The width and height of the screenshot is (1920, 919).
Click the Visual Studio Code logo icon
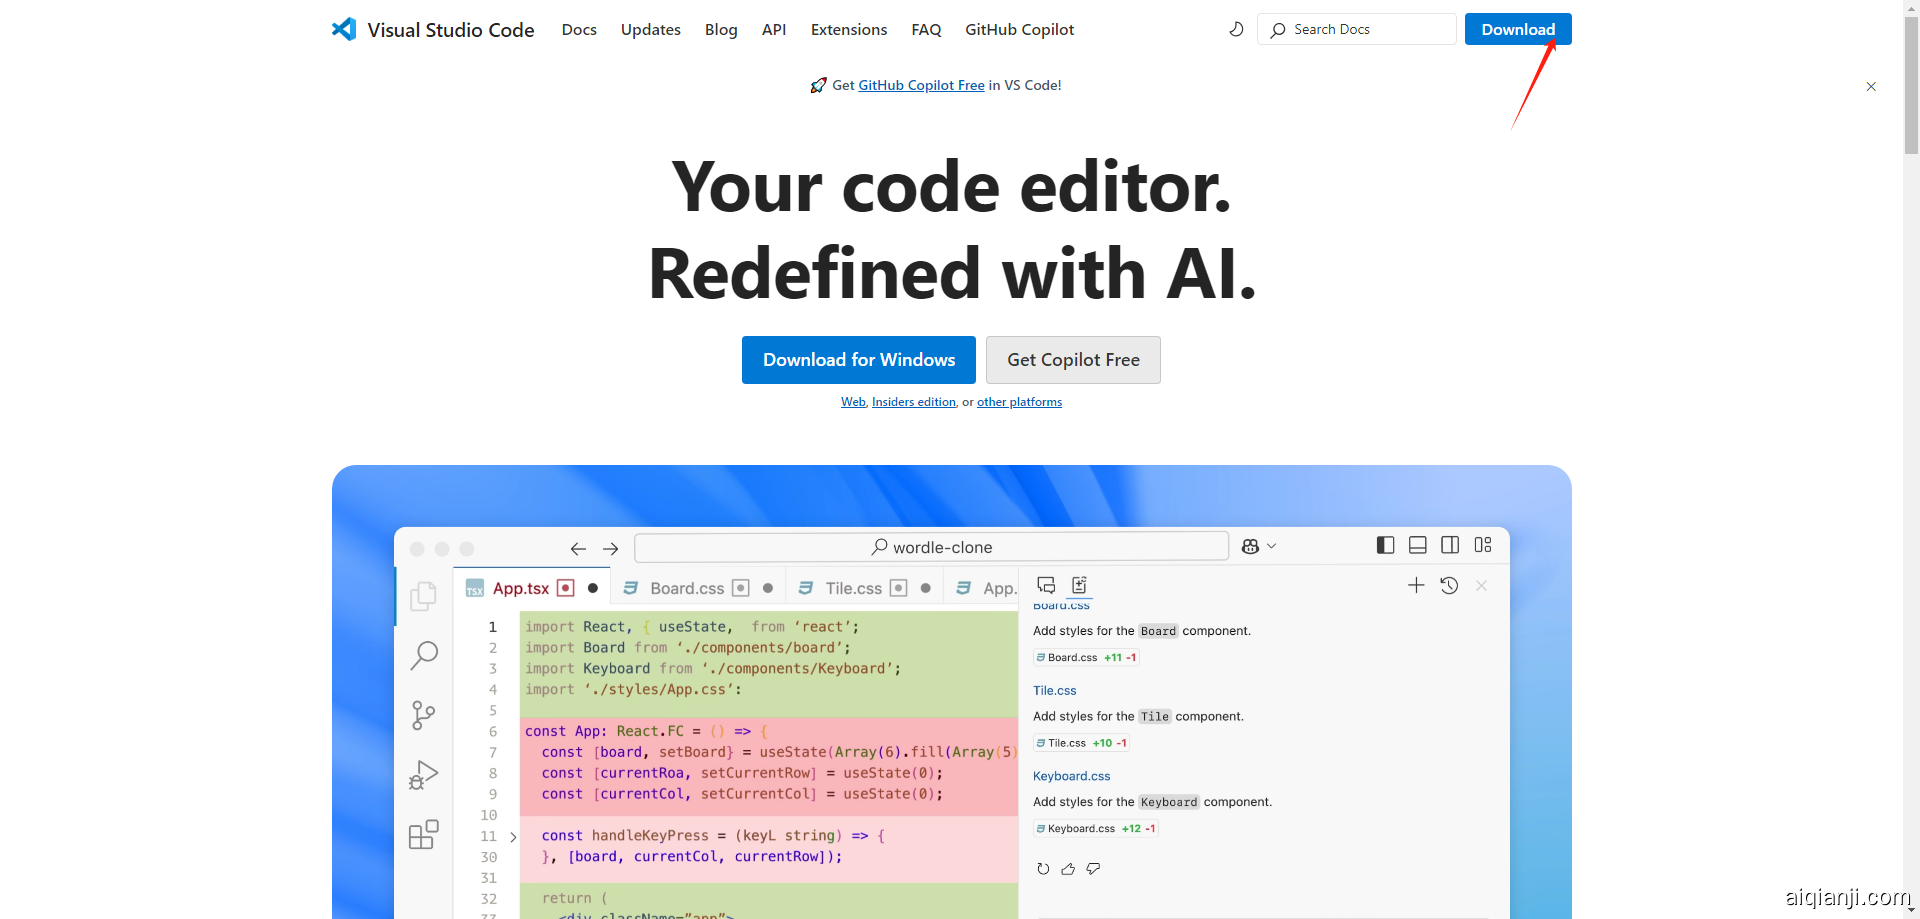344,29
